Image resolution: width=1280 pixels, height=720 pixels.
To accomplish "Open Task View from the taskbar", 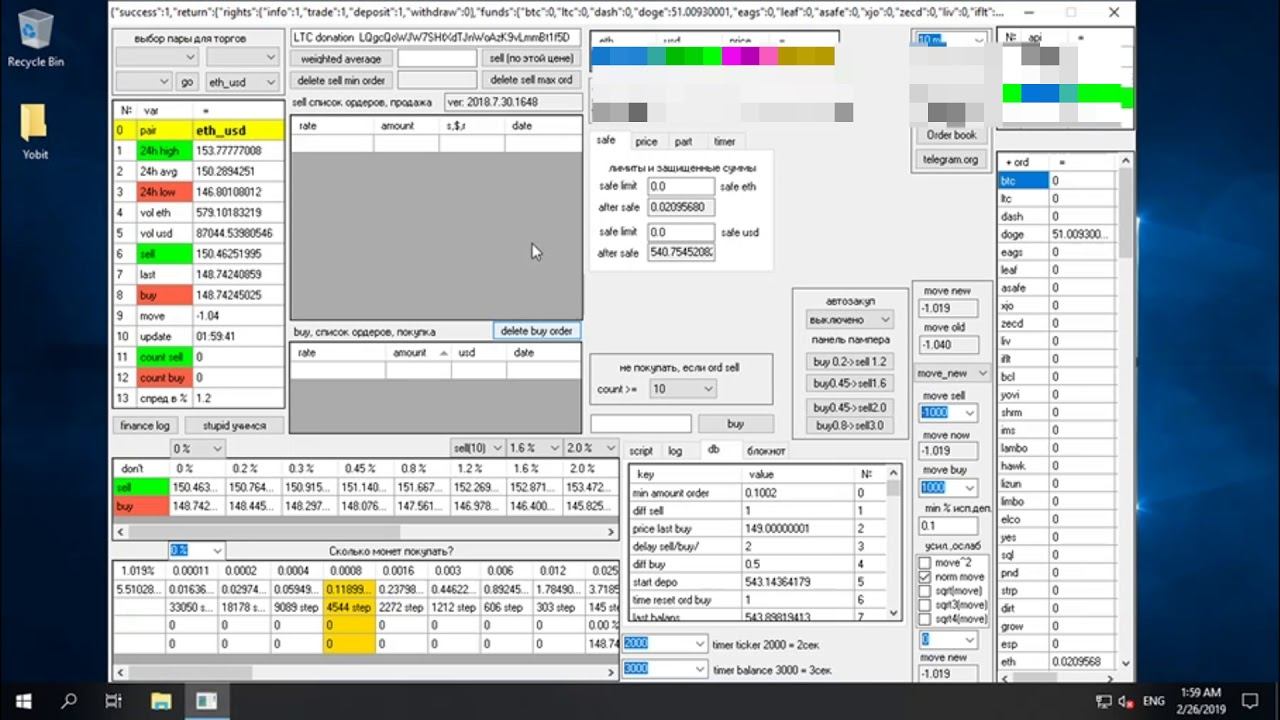I will (x=114, y=701).
